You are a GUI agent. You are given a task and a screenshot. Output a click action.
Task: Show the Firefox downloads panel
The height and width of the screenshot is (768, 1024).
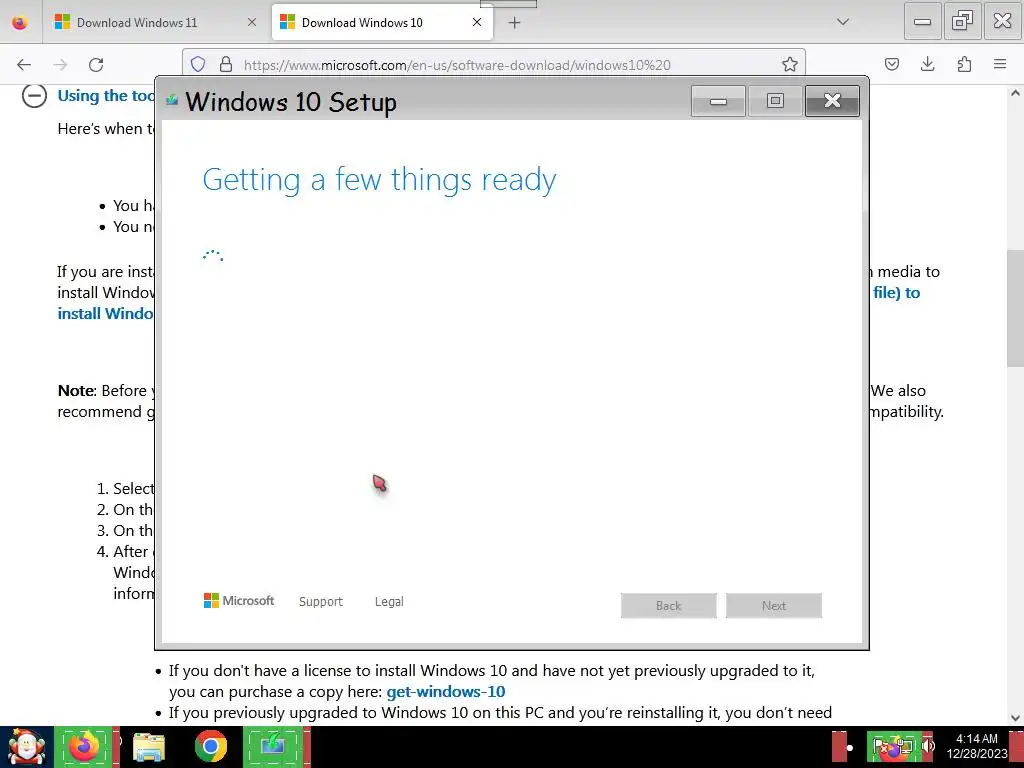click(927, 64)
